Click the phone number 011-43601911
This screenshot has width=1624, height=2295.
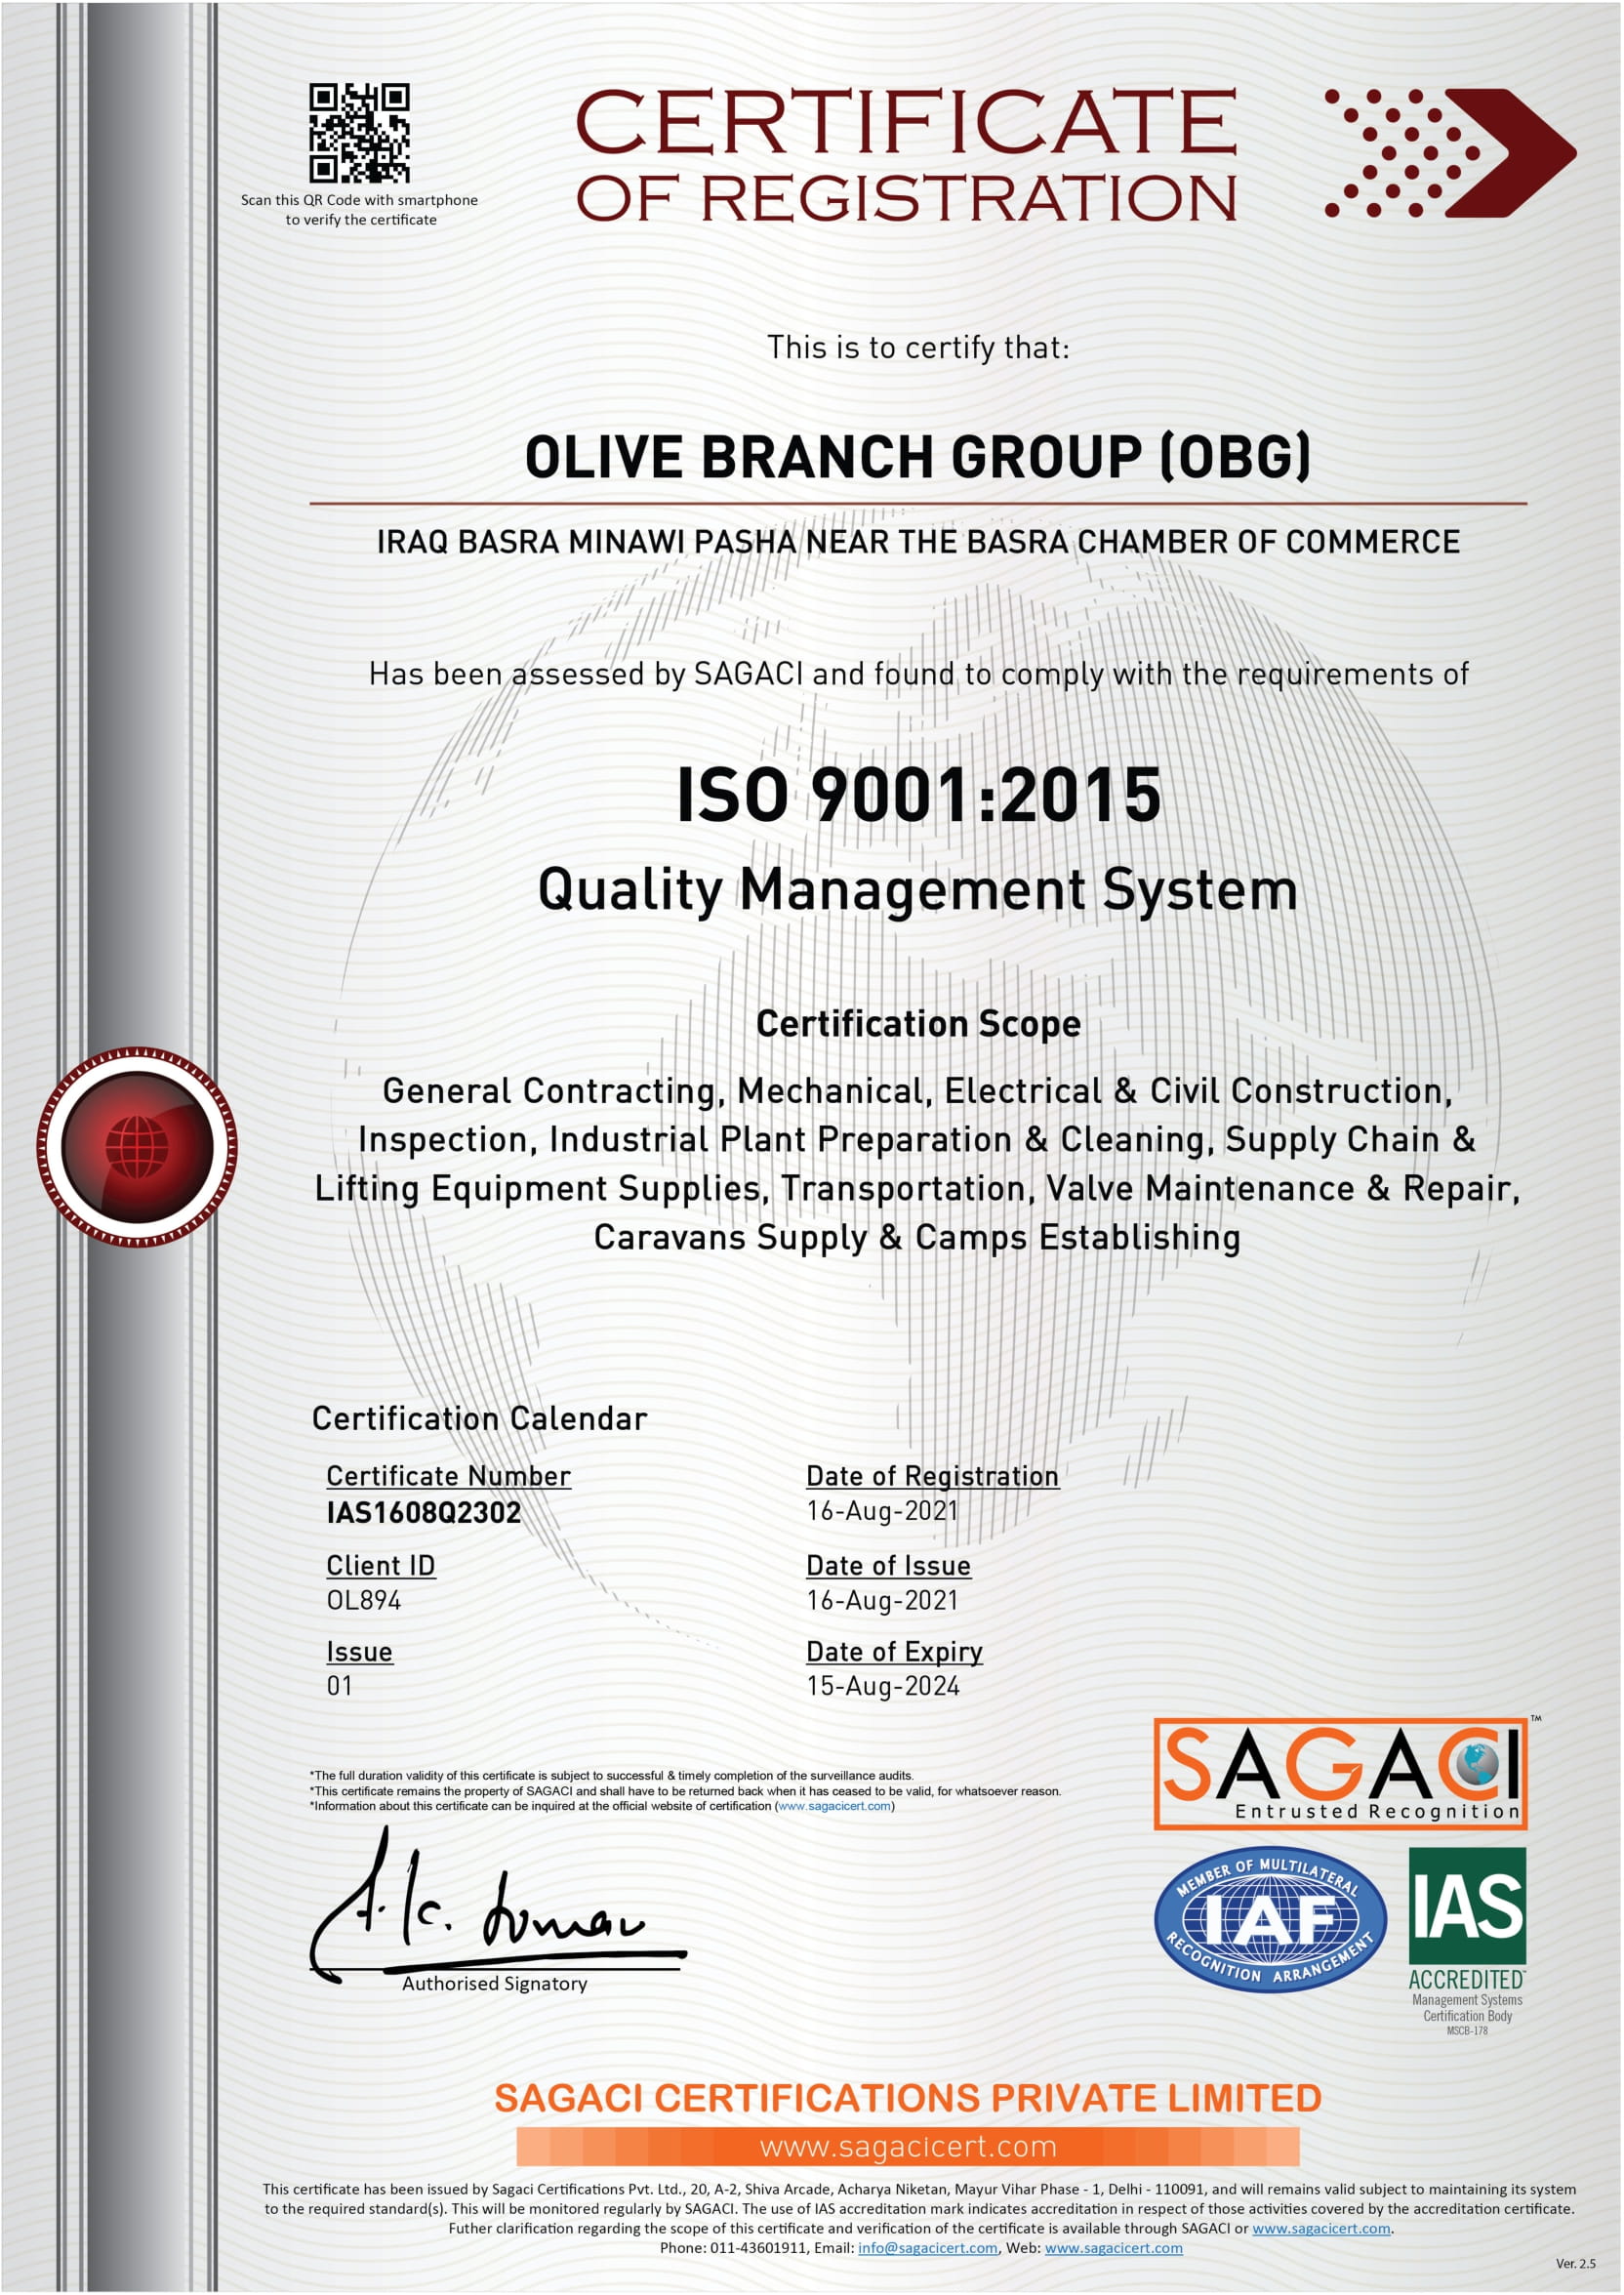pos(758,2248)
